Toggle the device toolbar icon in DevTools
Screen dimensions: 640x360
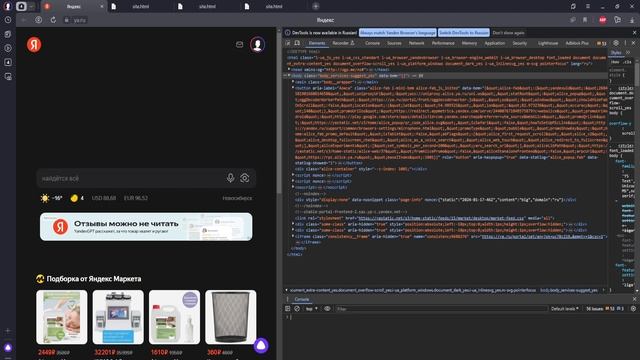click(x=297, y=43)
